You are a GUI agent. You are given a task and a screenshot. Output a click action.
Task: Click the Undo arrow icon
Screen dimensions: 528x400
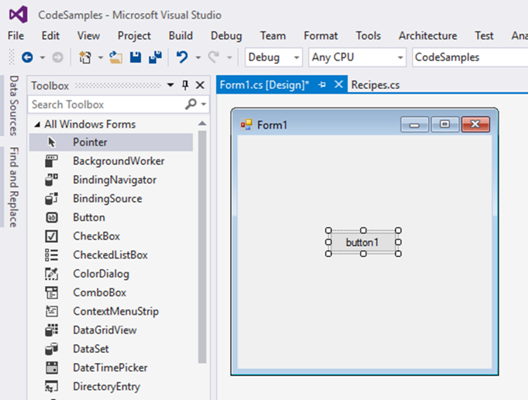[x=182, y=57]
